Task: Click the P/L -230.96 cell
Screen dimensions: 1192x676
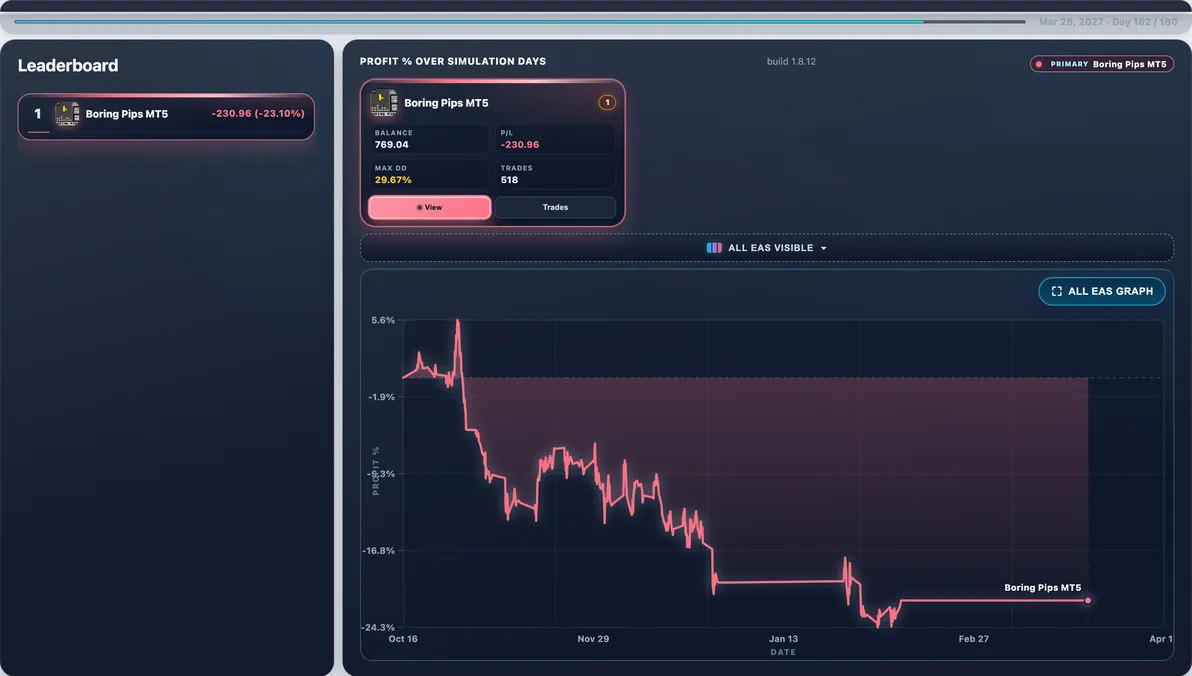Action: [555, 139]
